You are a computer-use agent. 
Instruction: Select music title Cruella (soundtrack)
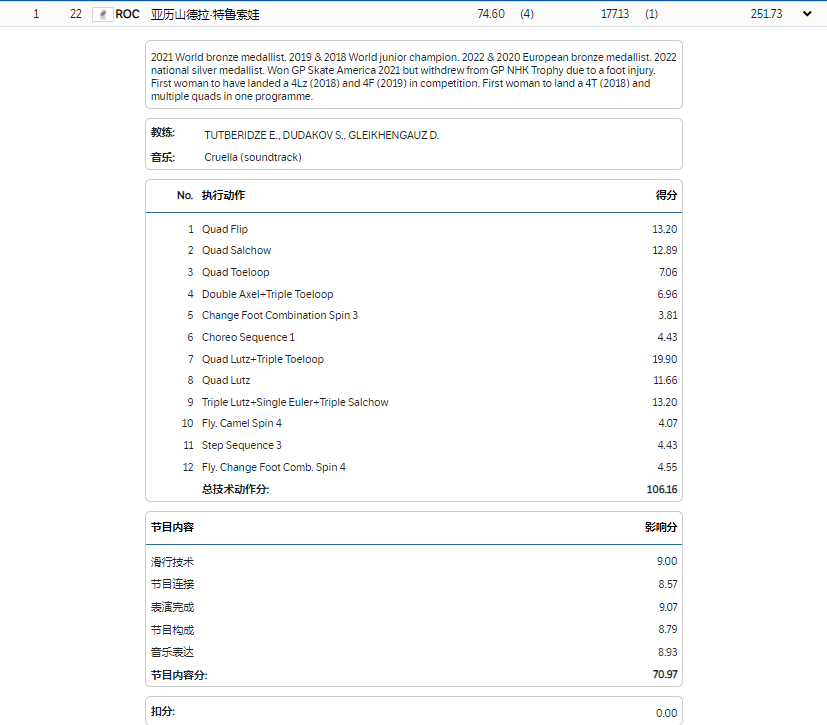(253, 157)
